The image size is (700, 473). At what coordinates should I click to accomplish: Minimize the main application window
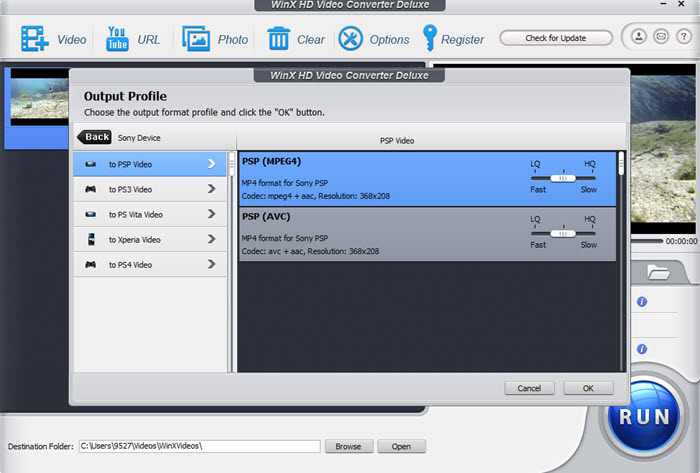point(663,4)
